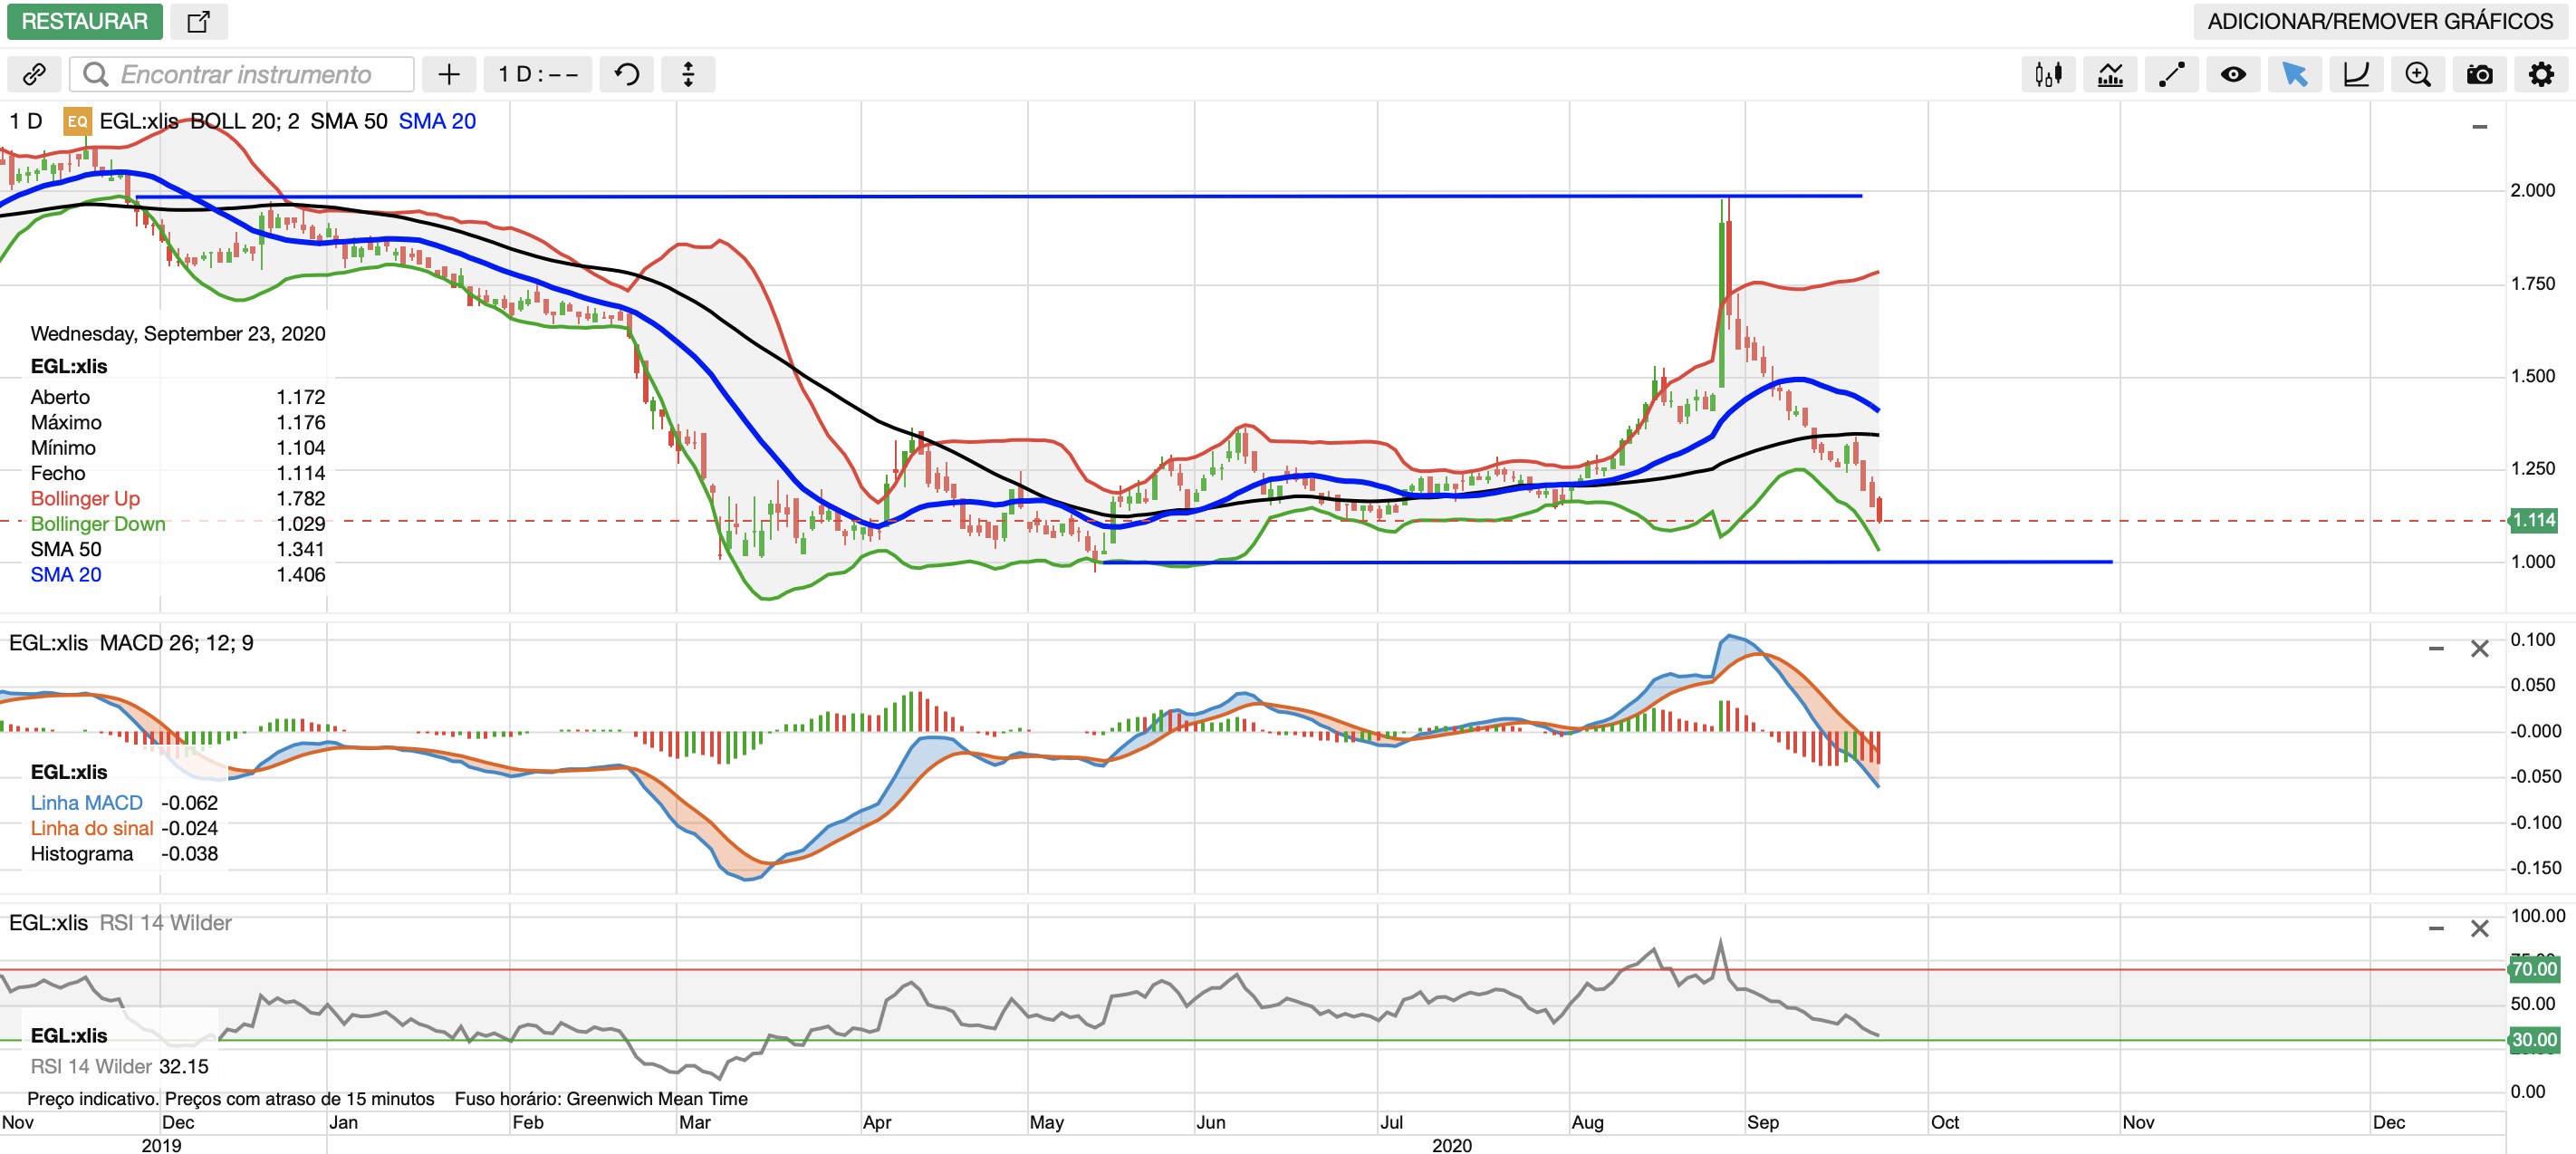
Task: Click the zoom-in magnifier icon
Action: pyautogui.click(x=2418, y=74)
